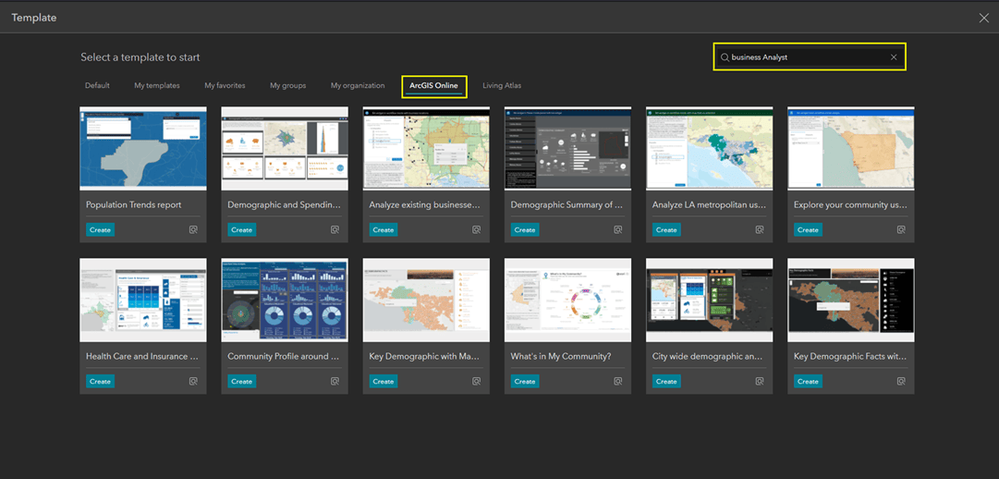Open the Population Trends report thumbnail
Screen dimensions: 999x479
pyautogui.click(x=143, y=148)
